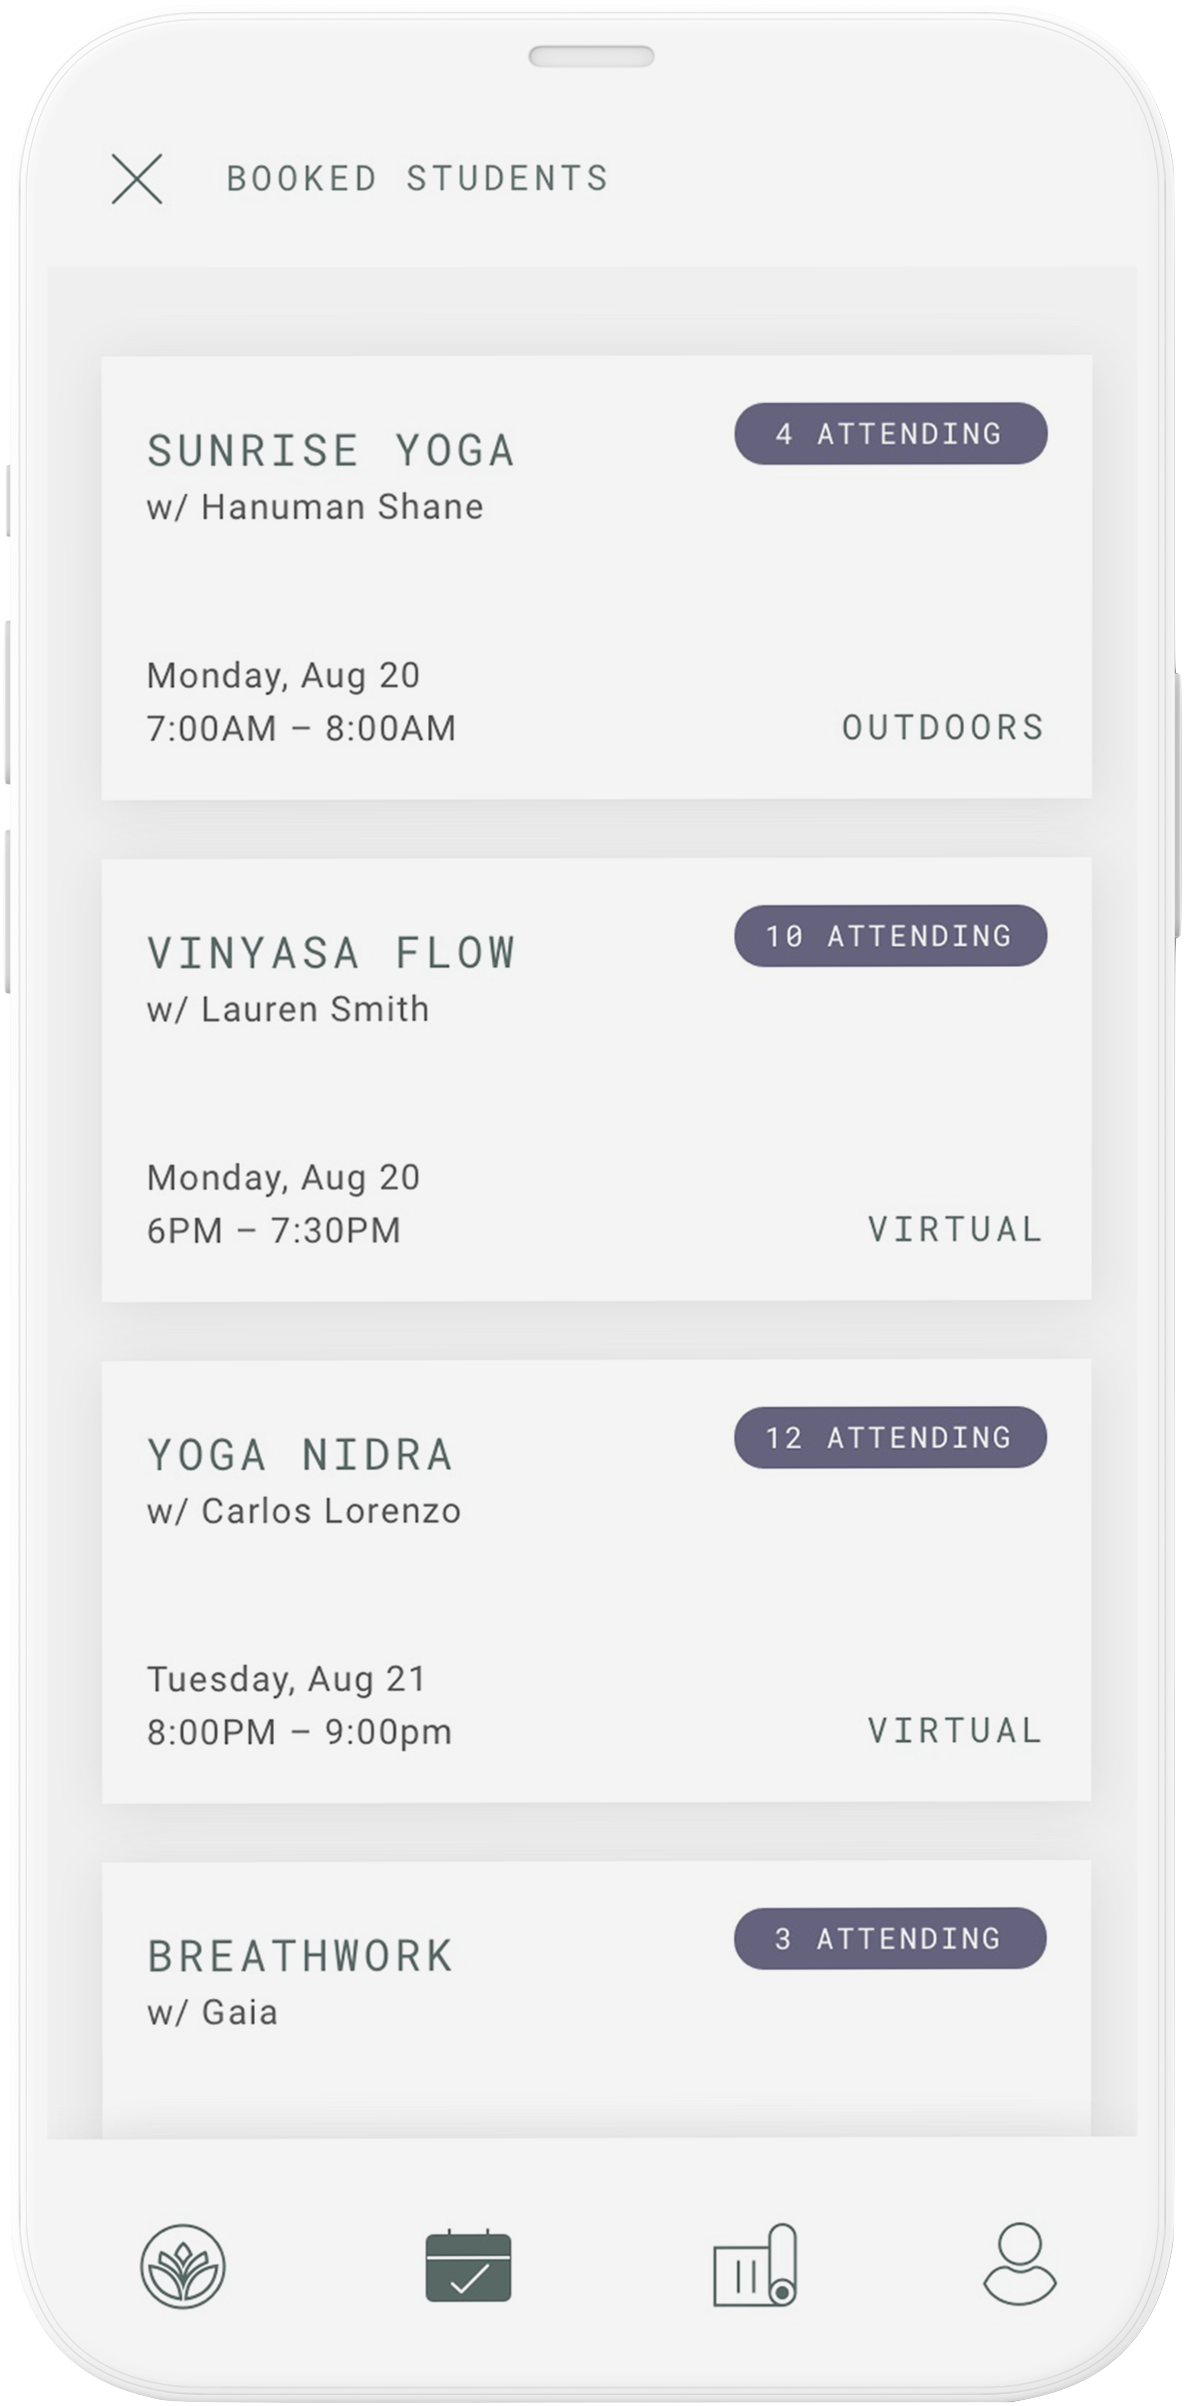Open the lotus home tab
The height and width of the screenshot is (2406, 1185).
[x=183, y=2267]
